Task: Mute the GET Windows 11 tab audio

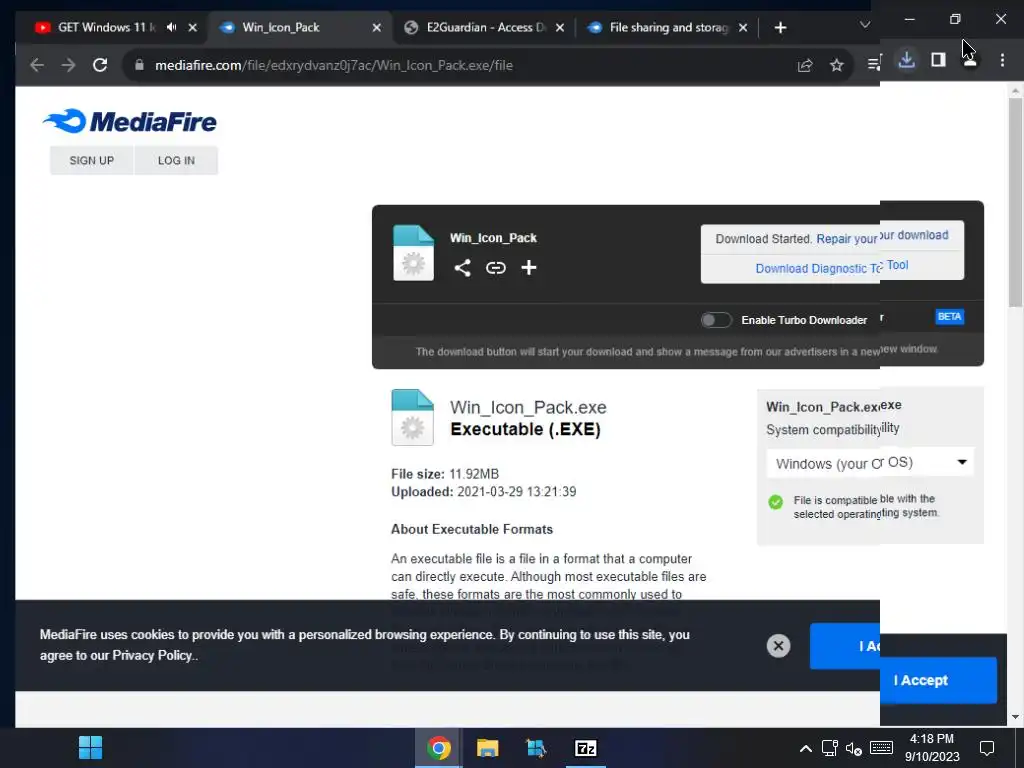Action: (171, 27)
